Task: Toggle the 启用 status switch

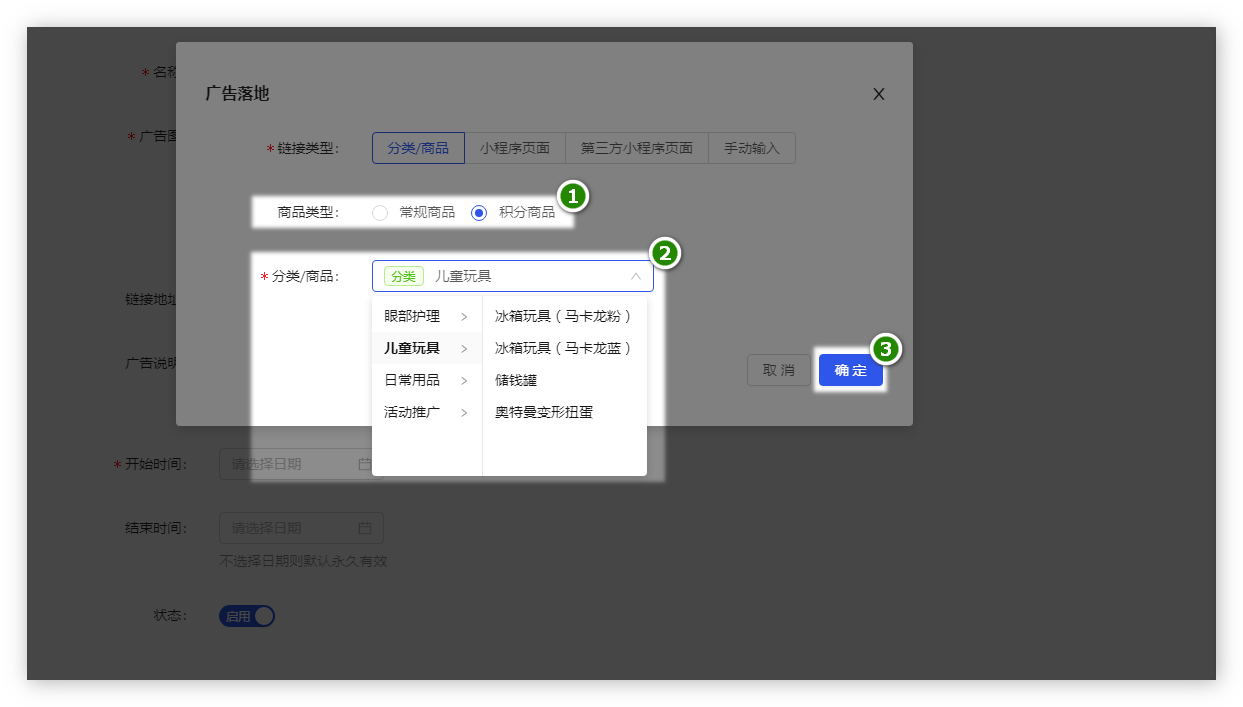Action: coord(247,616)
